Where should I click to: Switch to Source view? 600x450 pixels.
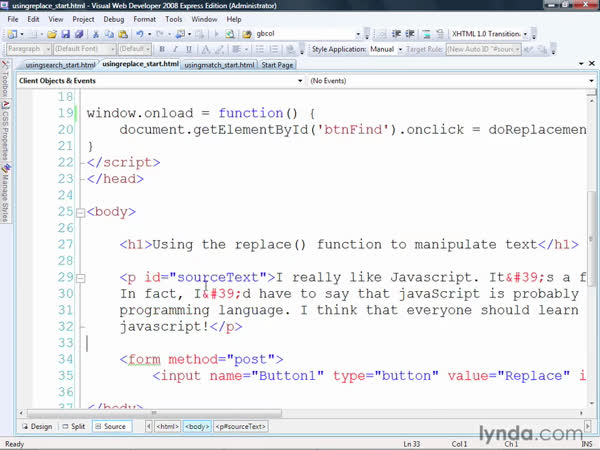pos(110,426)
